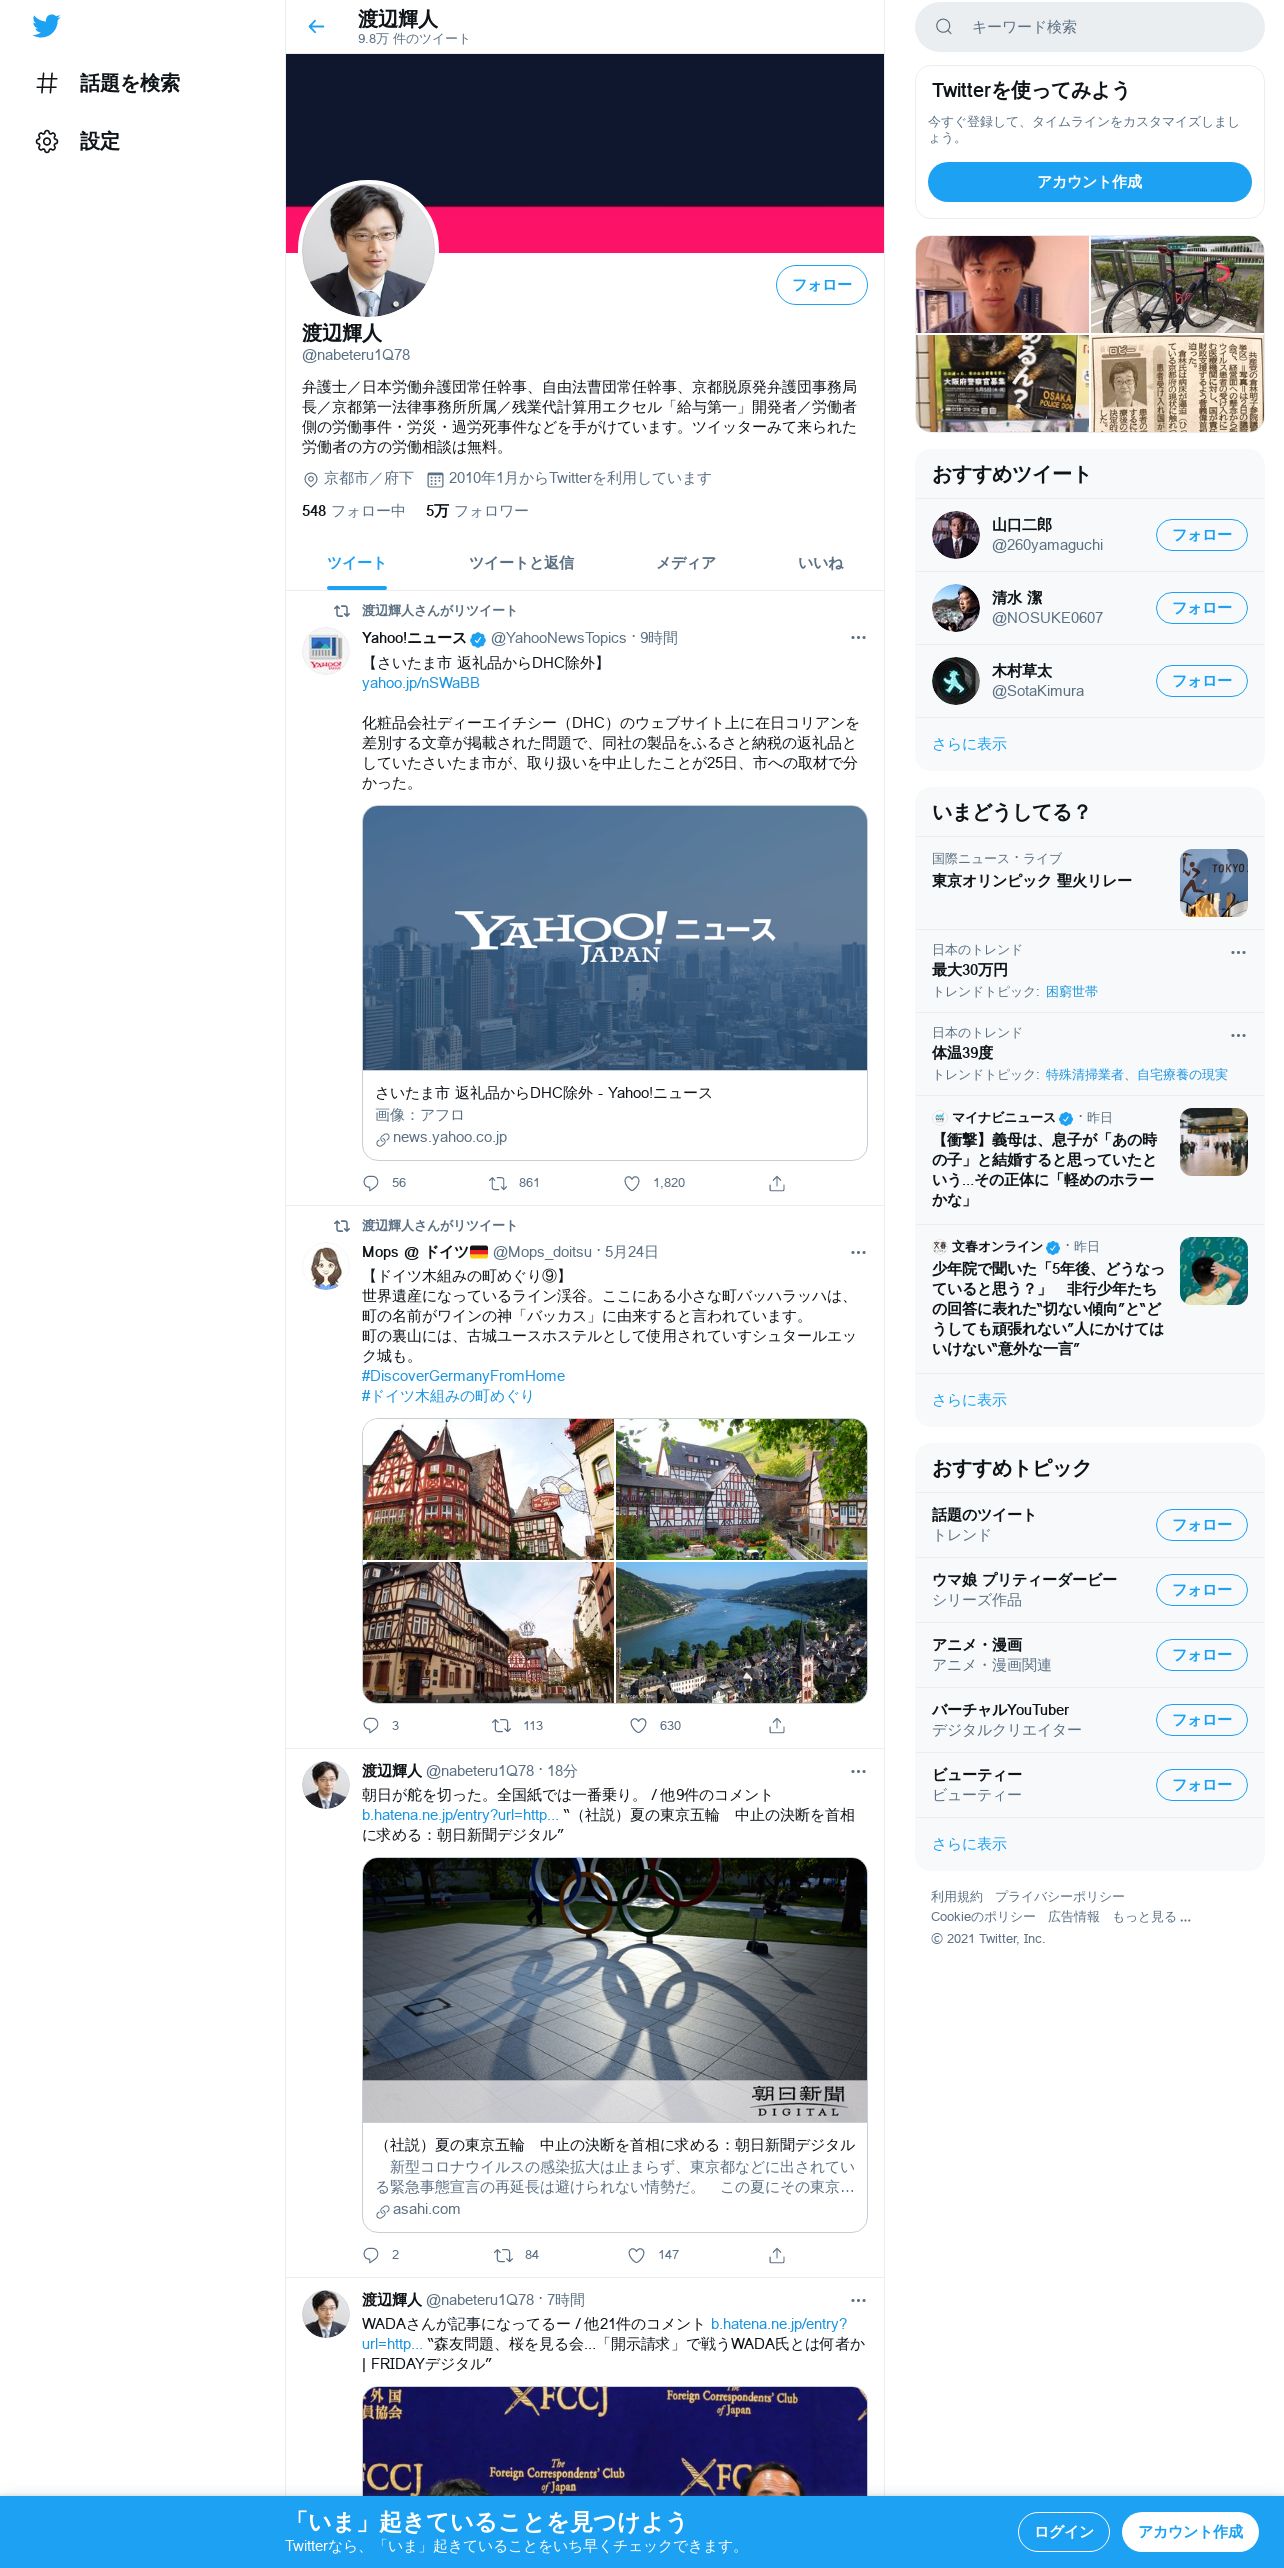Reply to Yahoo!ニュース tweet with 56 replies

pyautogui.click(x=371, y=1183)
